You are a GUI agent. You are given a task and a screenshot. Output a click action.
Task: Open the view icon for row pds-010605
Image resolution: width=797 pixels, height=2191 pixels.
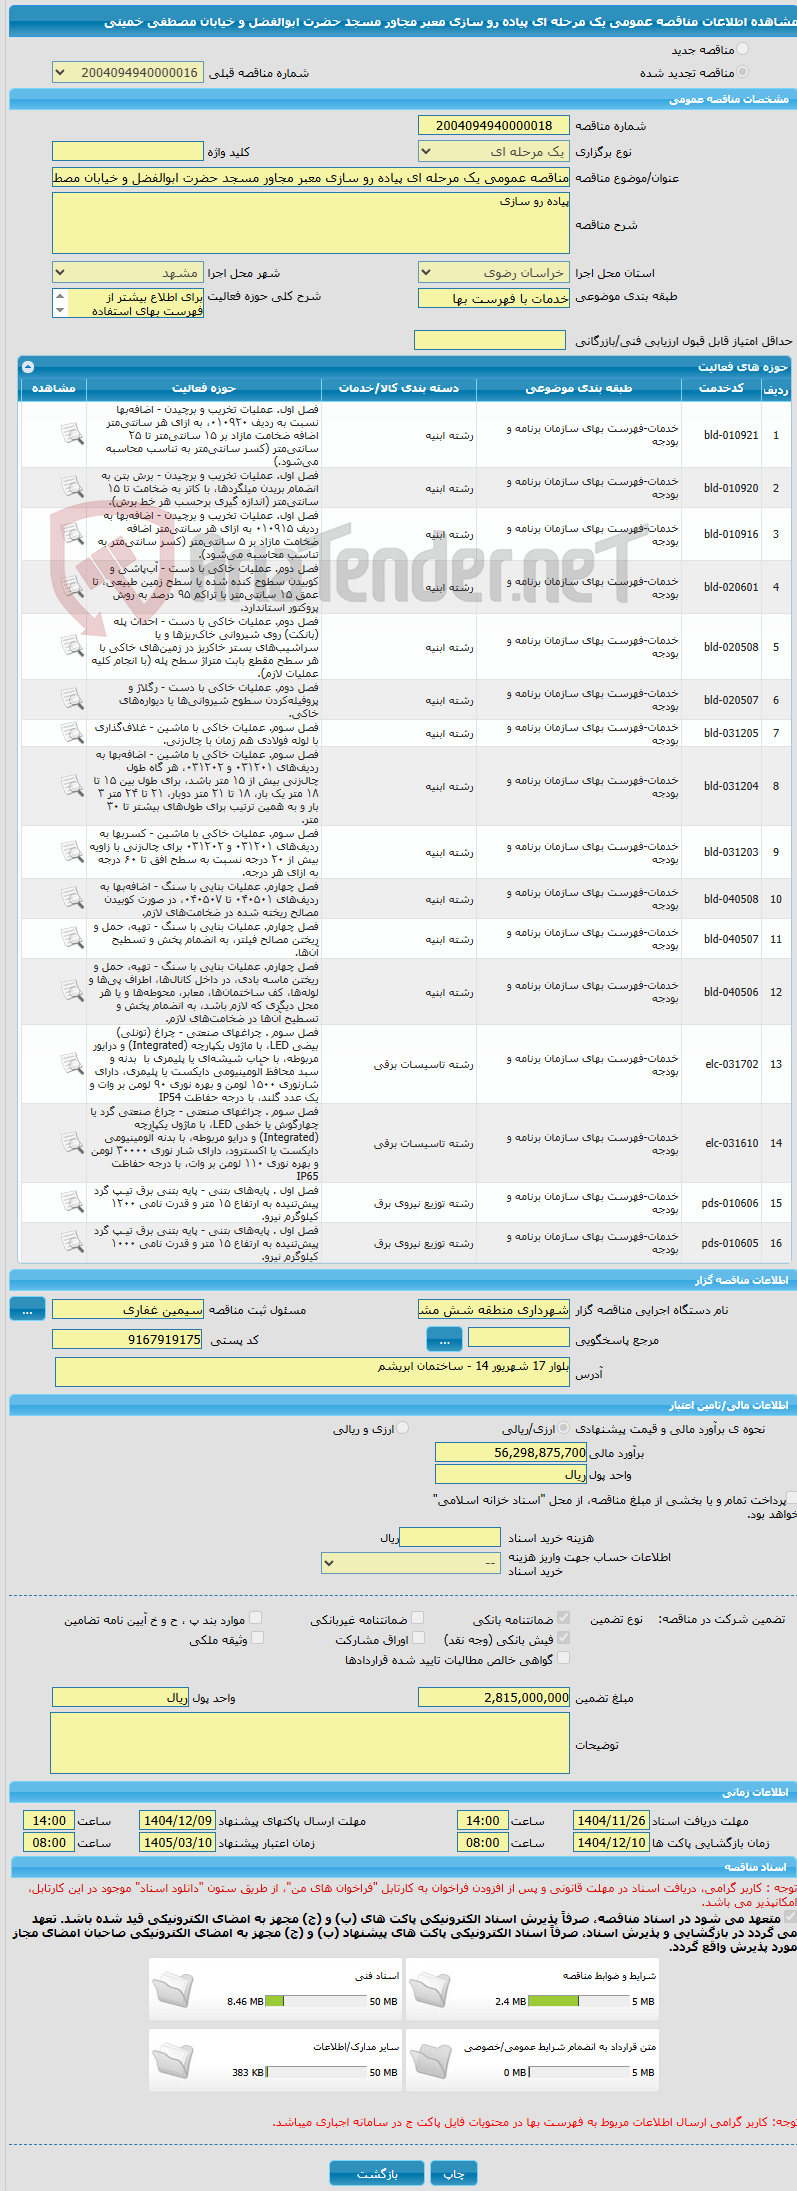click(x=72, y=1243)
